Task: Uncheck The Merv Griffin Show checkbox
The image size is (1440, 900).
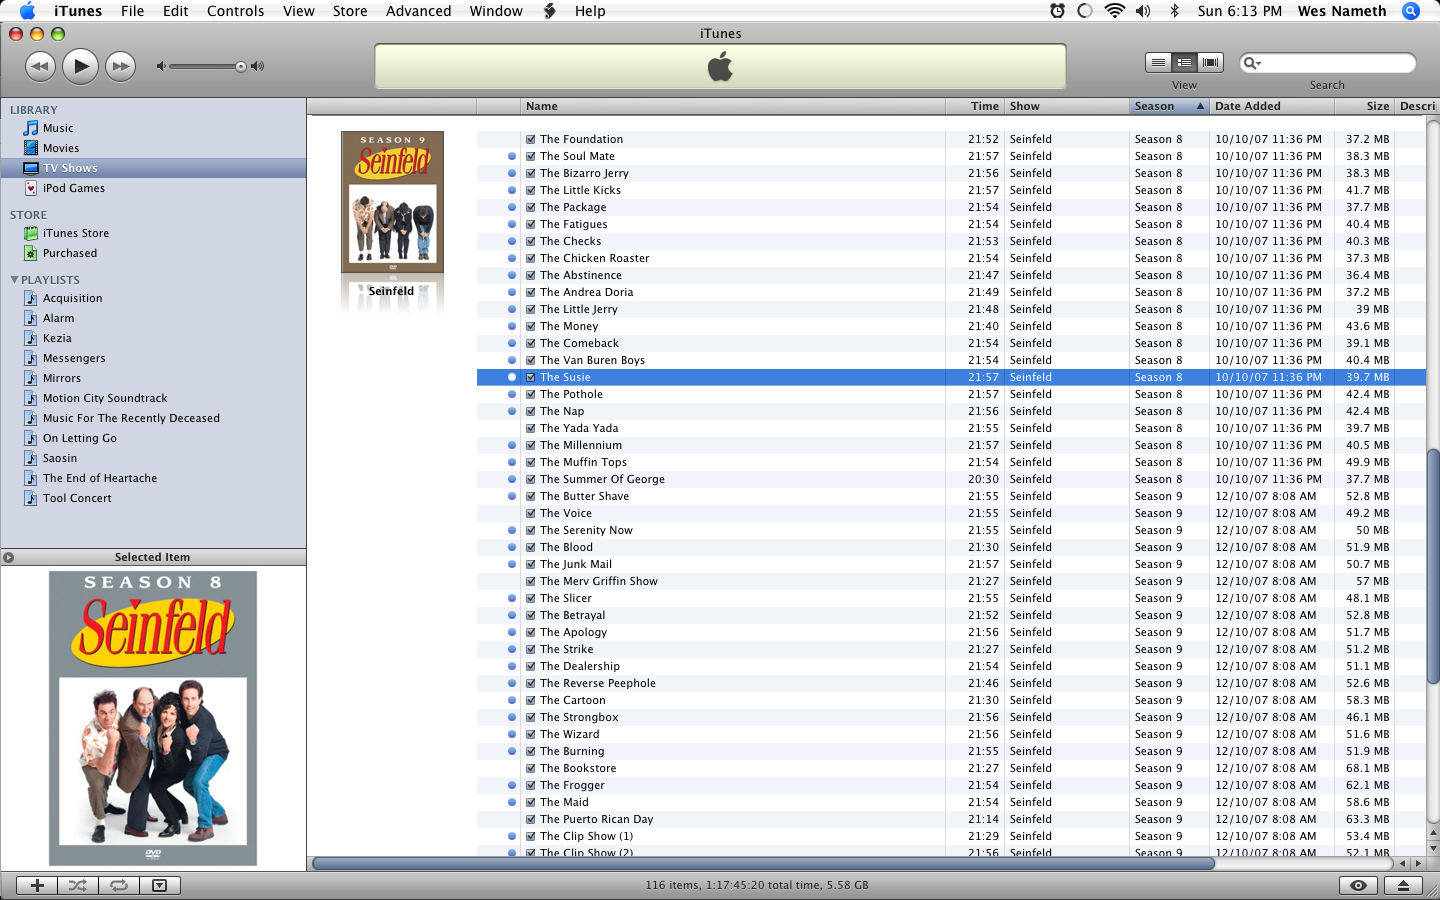Action: [x=530, y=581]
